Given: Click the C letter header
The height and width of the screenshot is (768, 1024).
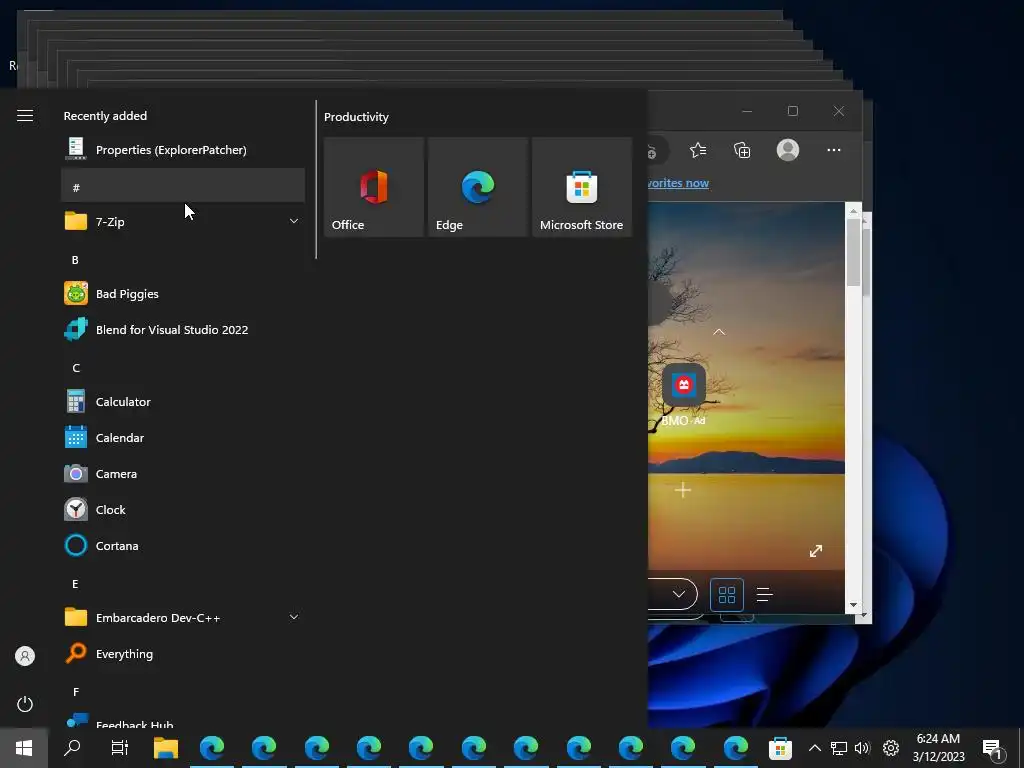Looking at the screenshot, I should point(183,368).
